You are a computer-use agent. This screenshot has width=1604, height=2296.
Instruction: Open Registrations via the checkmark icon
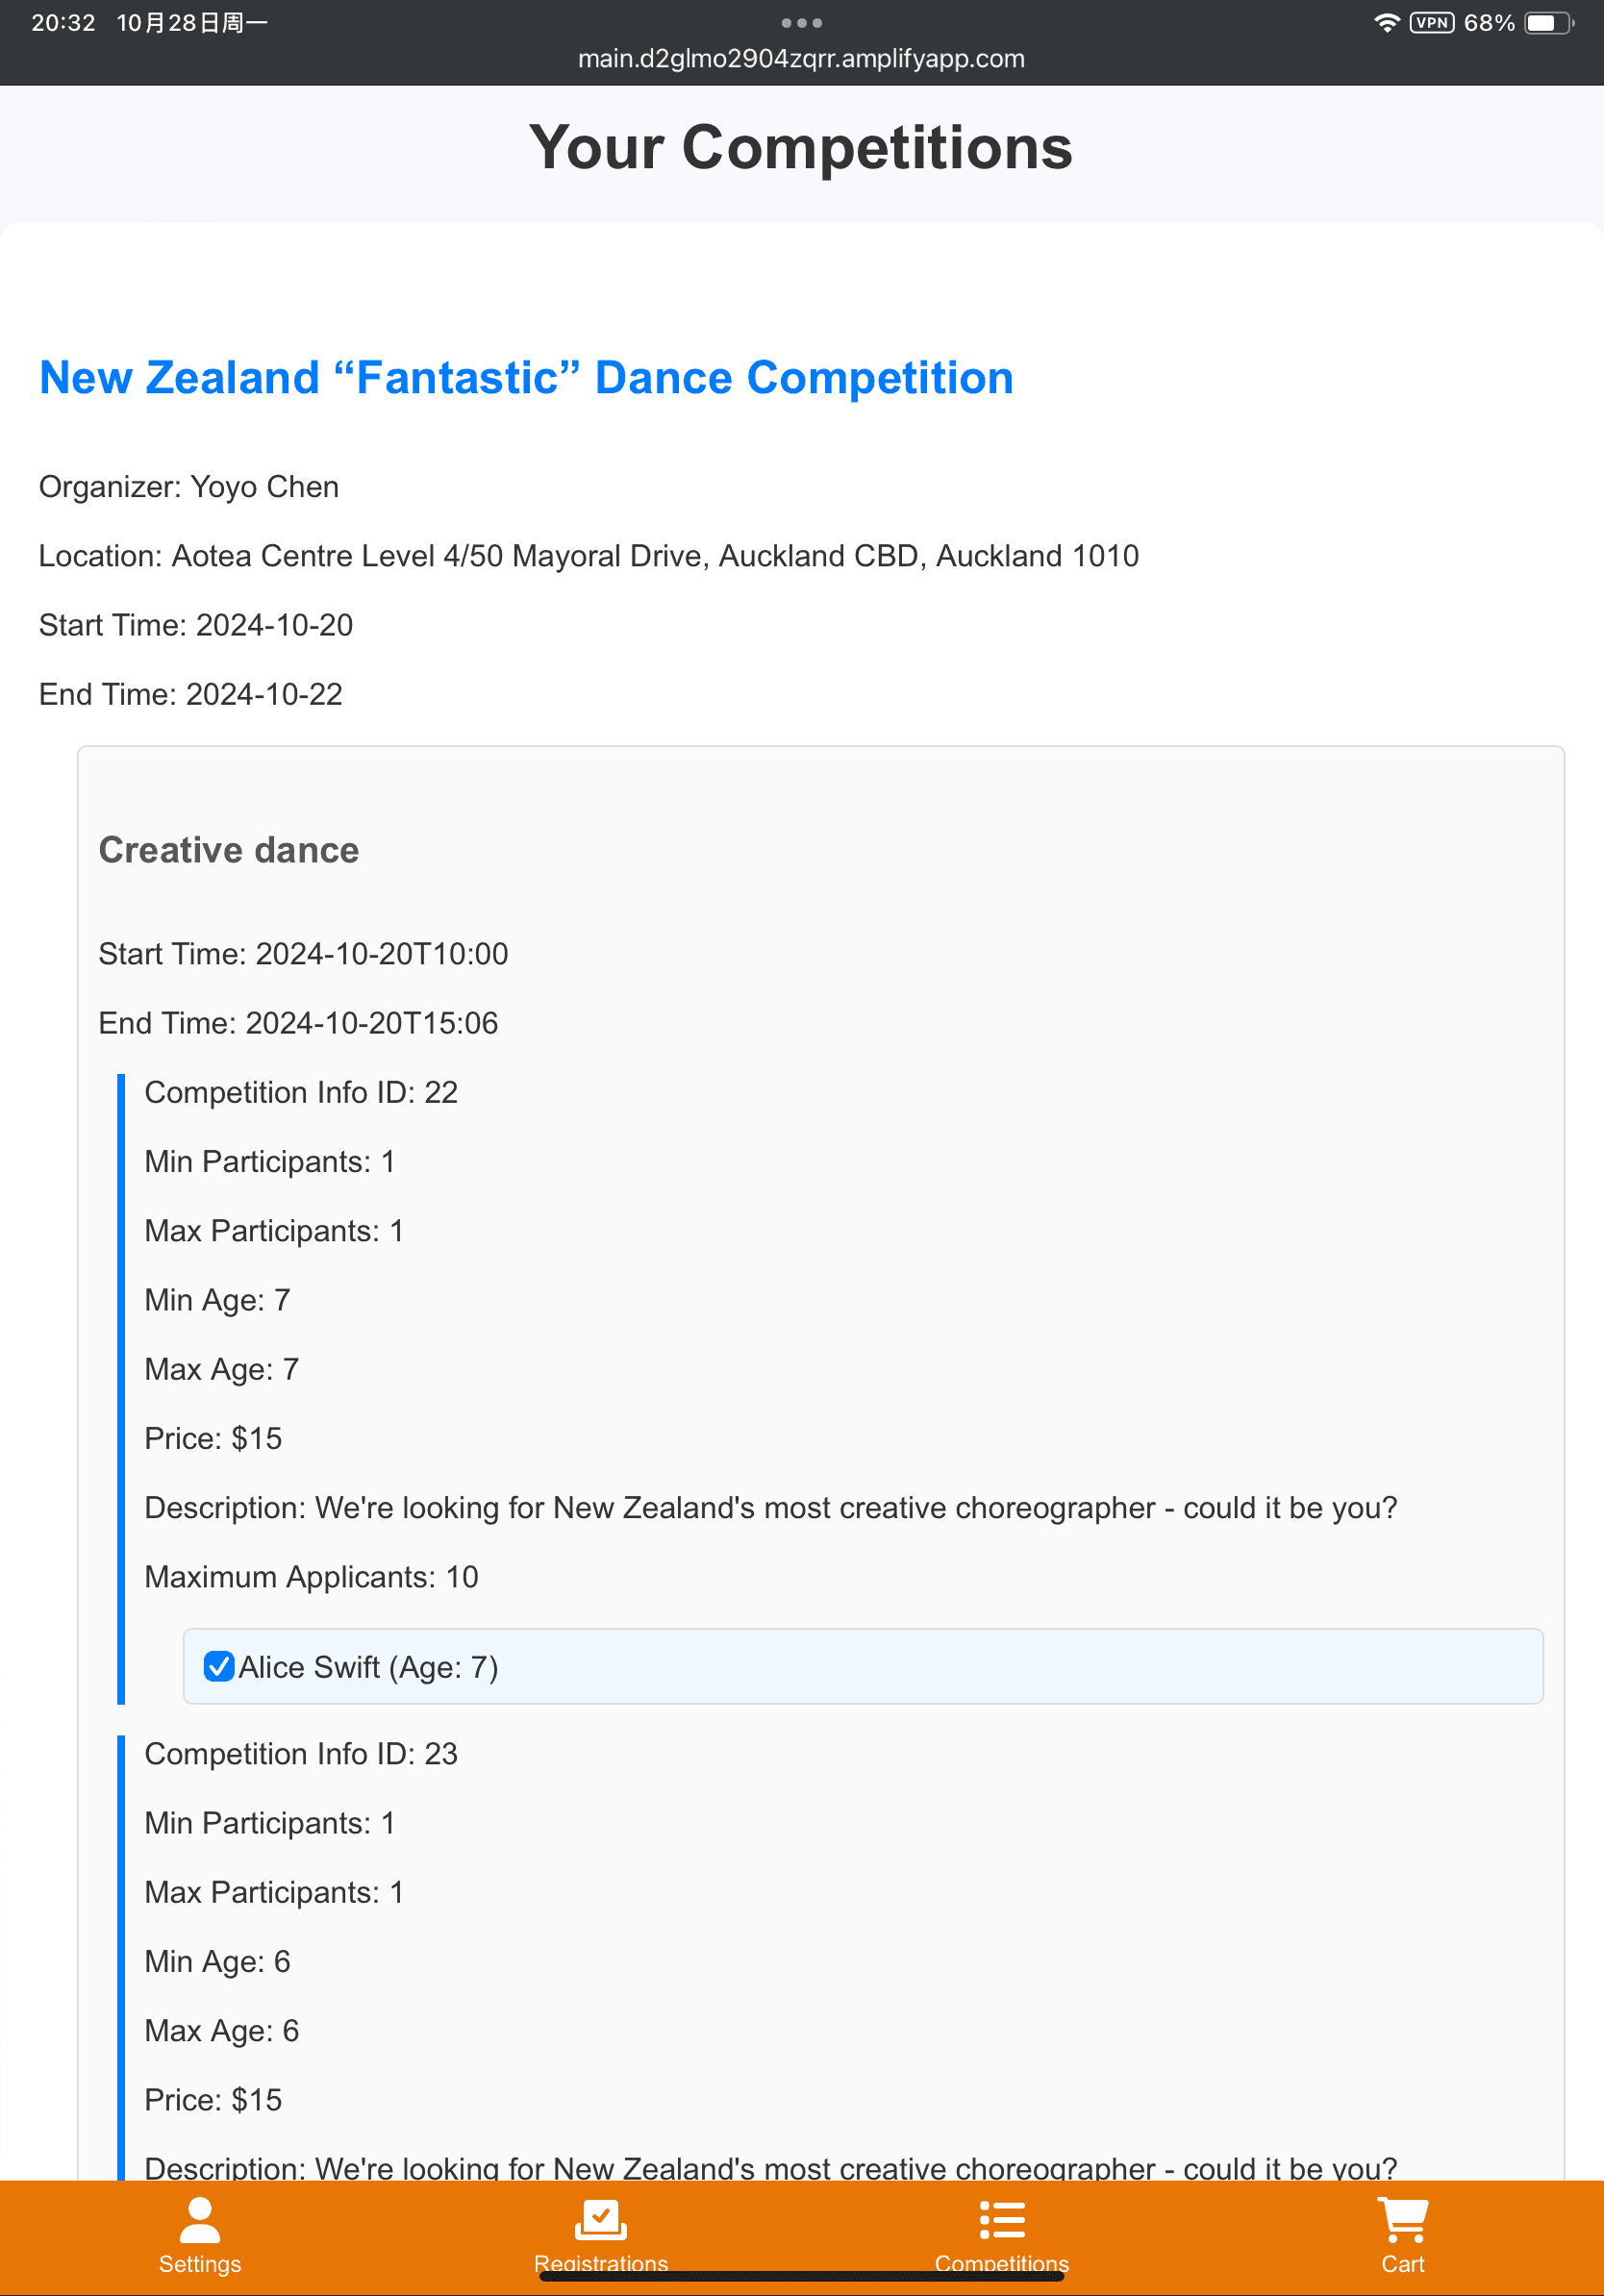click(601, 2220)
